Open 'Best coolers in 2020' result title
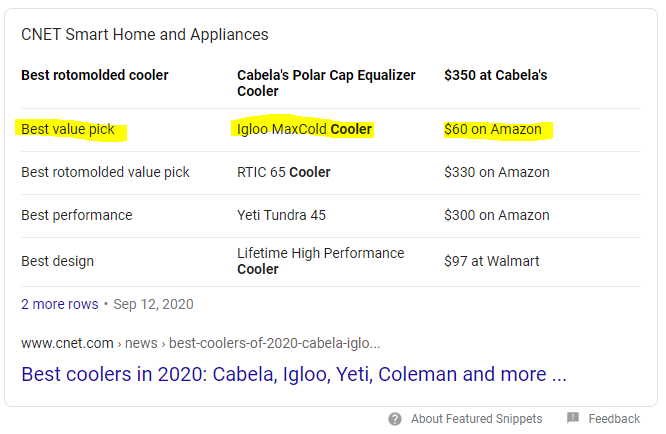 coord(293,374)
